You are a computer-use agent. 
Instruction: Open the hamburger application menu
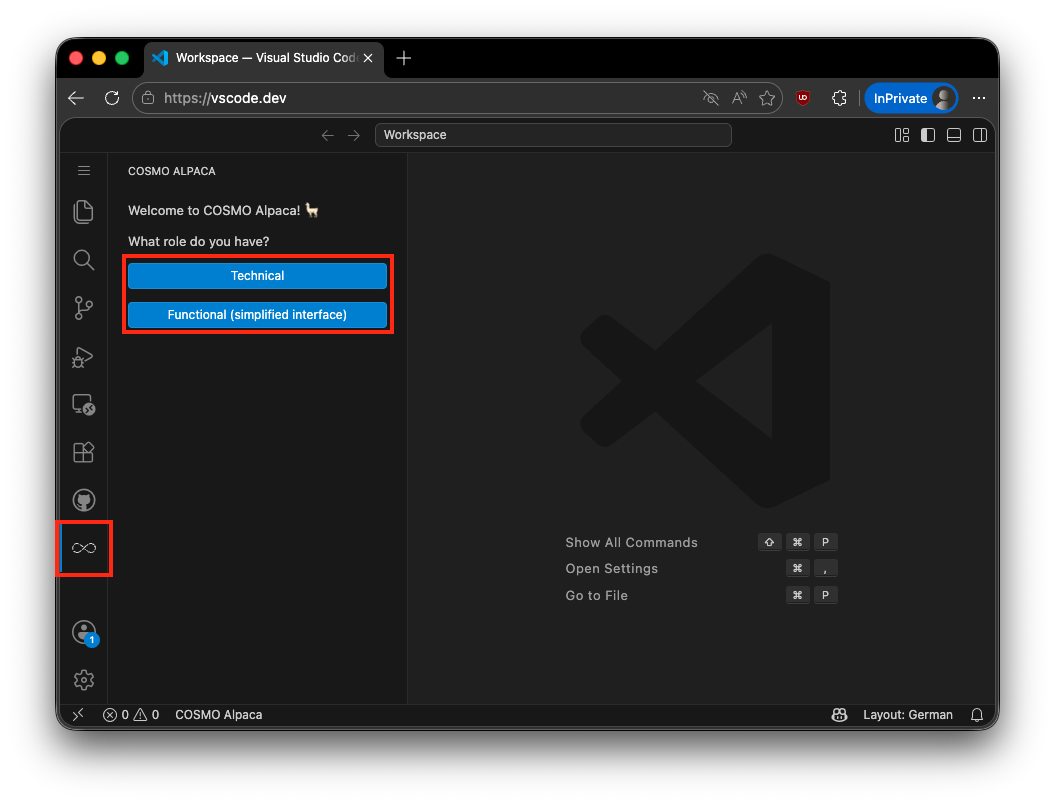tap(83, 171)
